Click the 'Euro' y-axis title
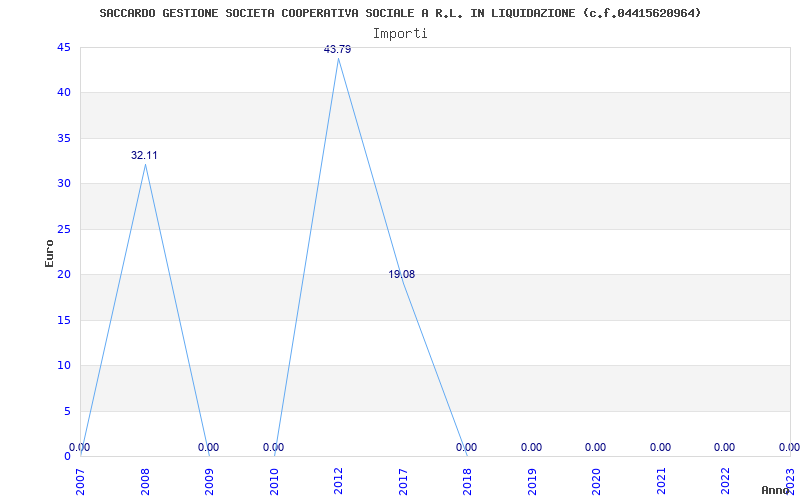This screenshot has width=800, height=500. [49, 253]
